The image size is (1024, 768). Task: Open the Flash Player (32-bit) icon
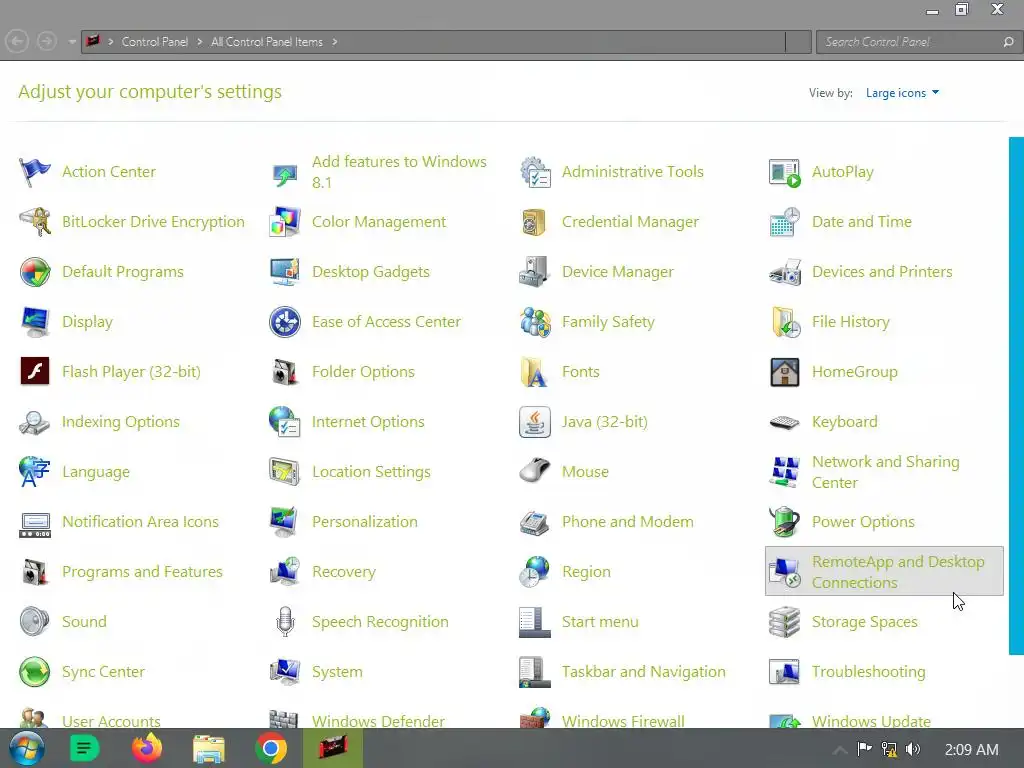point(35,372)
